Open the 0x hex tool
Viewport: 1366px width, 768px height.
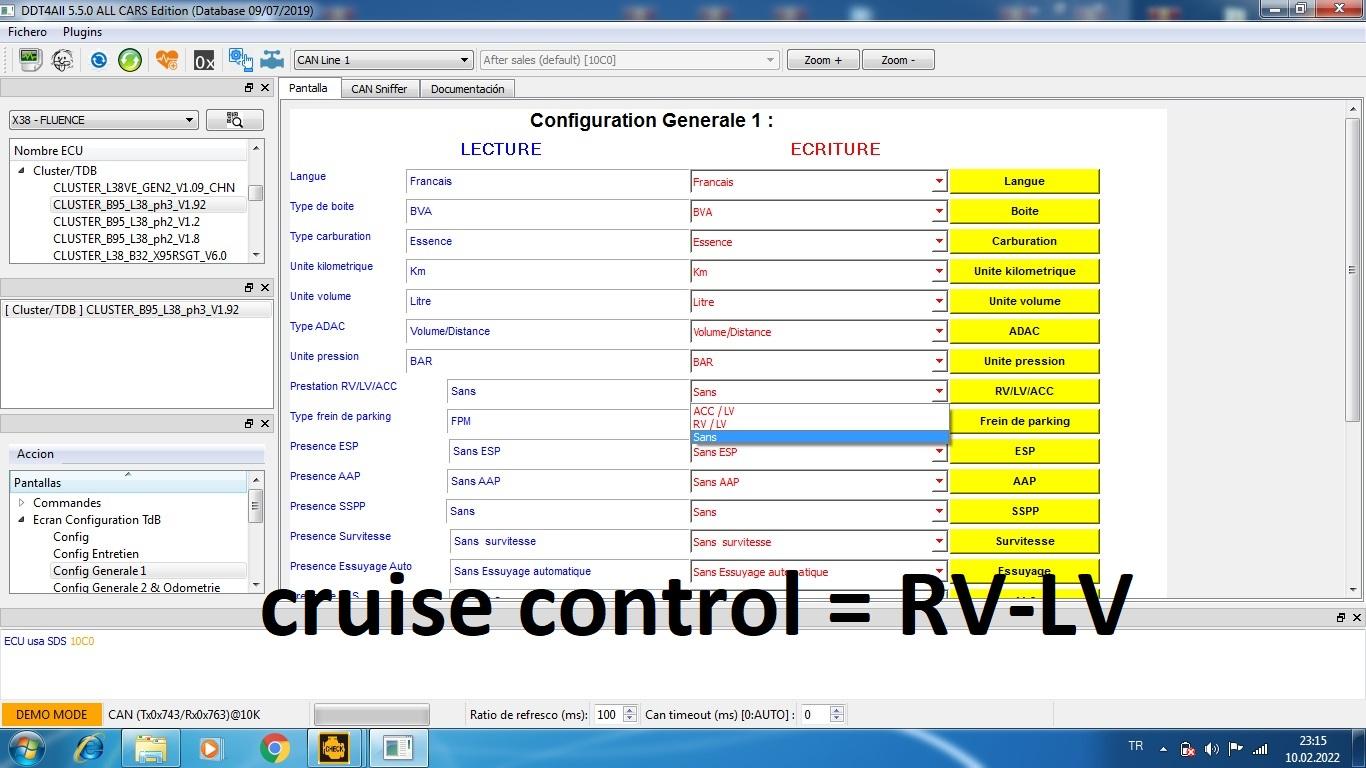point(204,61)
